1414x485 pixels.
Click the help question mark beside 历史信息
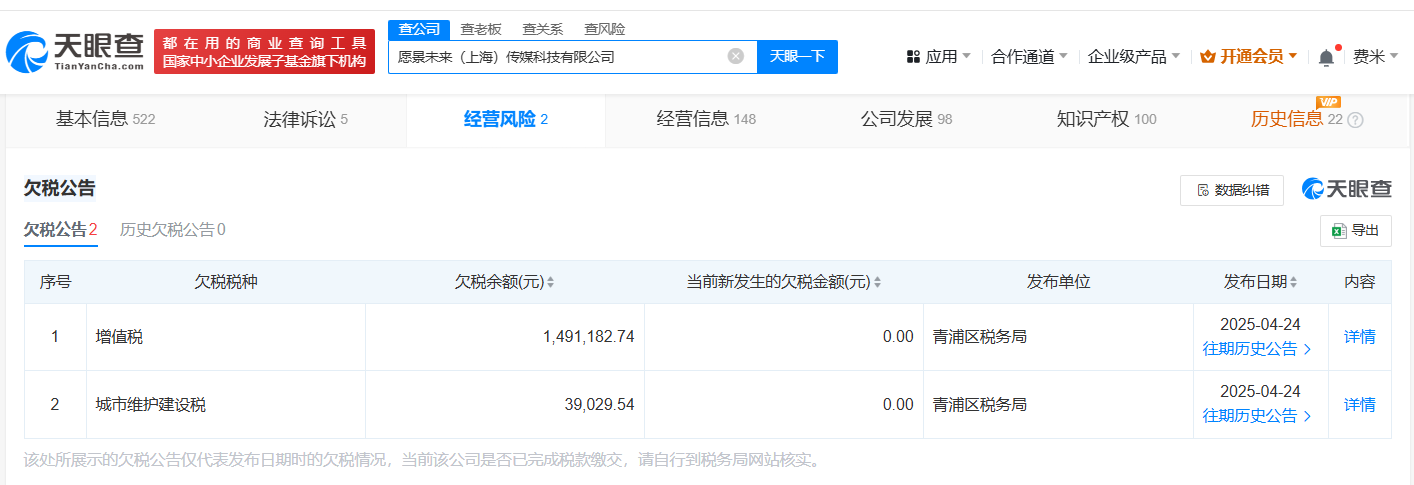pos(1355,120)
